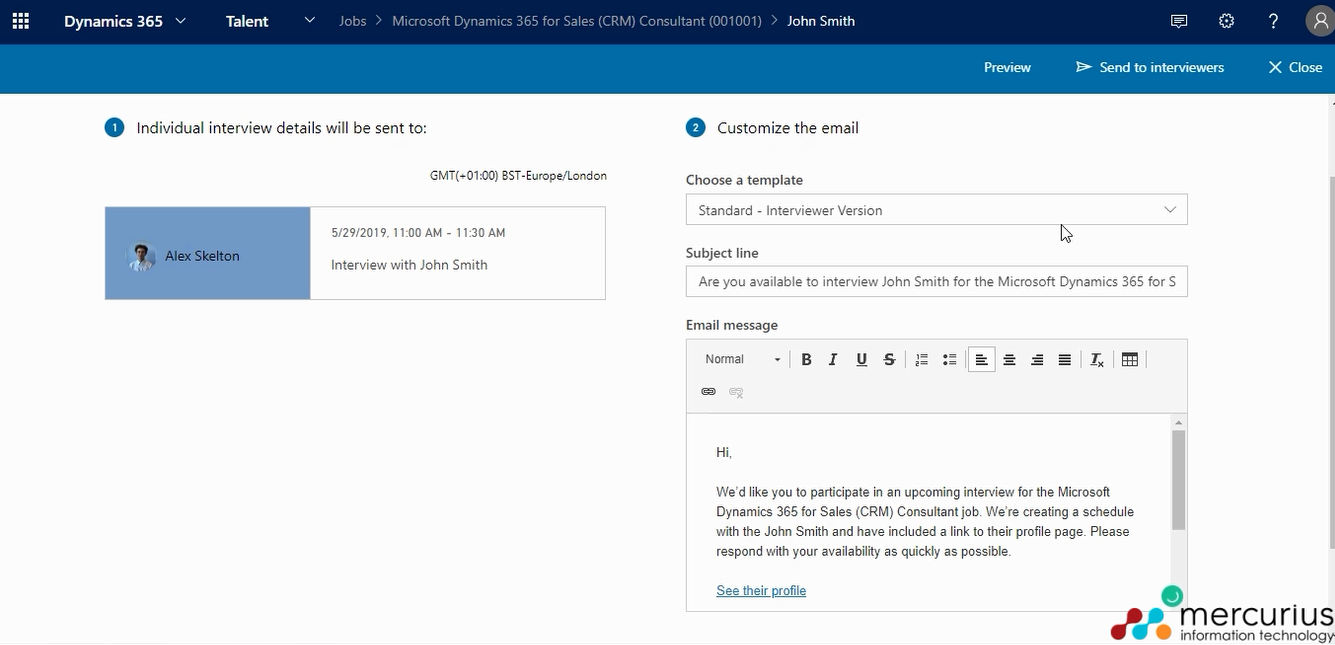Viewport: 1335px width, 645px height.
Task: Click the Subject line field
Action: (x=937, y=282)
